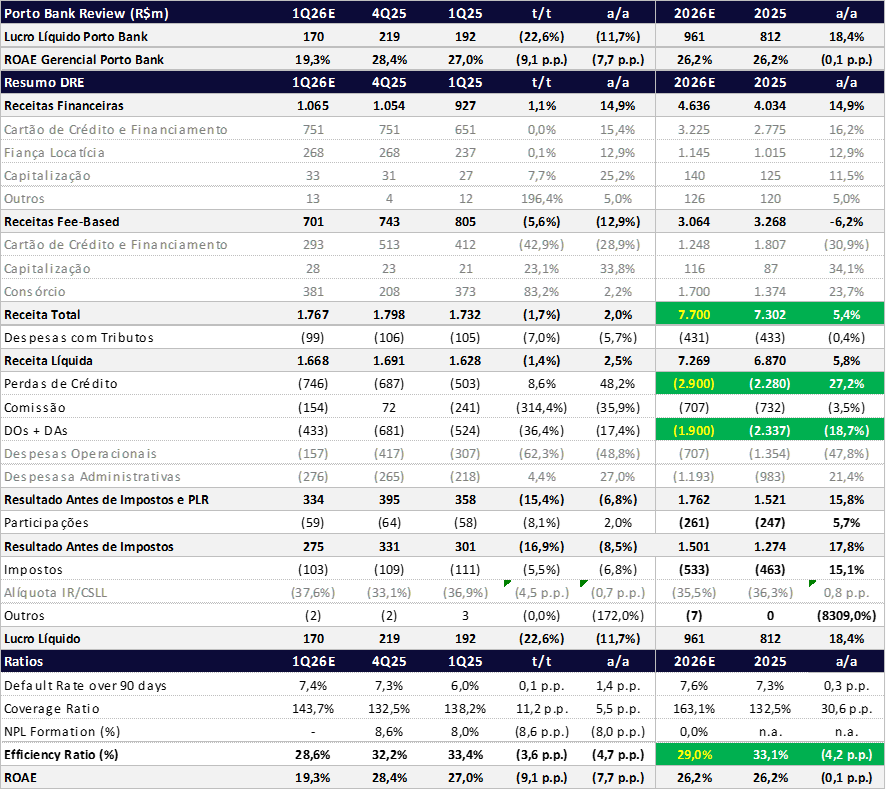Select the Despesas Operacionais row label

[x=80, y=453]
